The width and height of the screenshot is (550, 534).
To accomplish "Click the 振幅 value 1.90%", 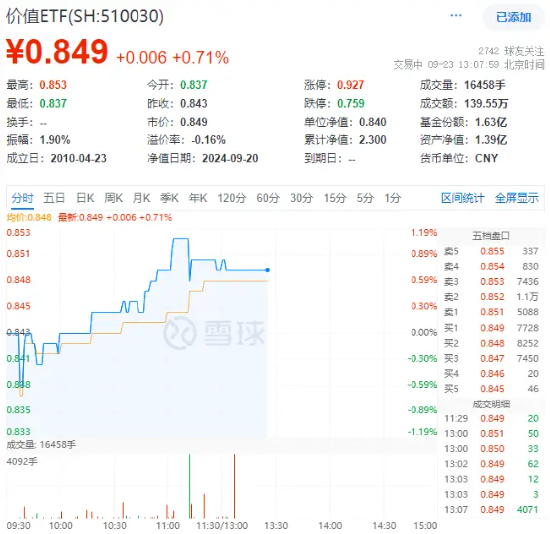I will pos(55,140).
